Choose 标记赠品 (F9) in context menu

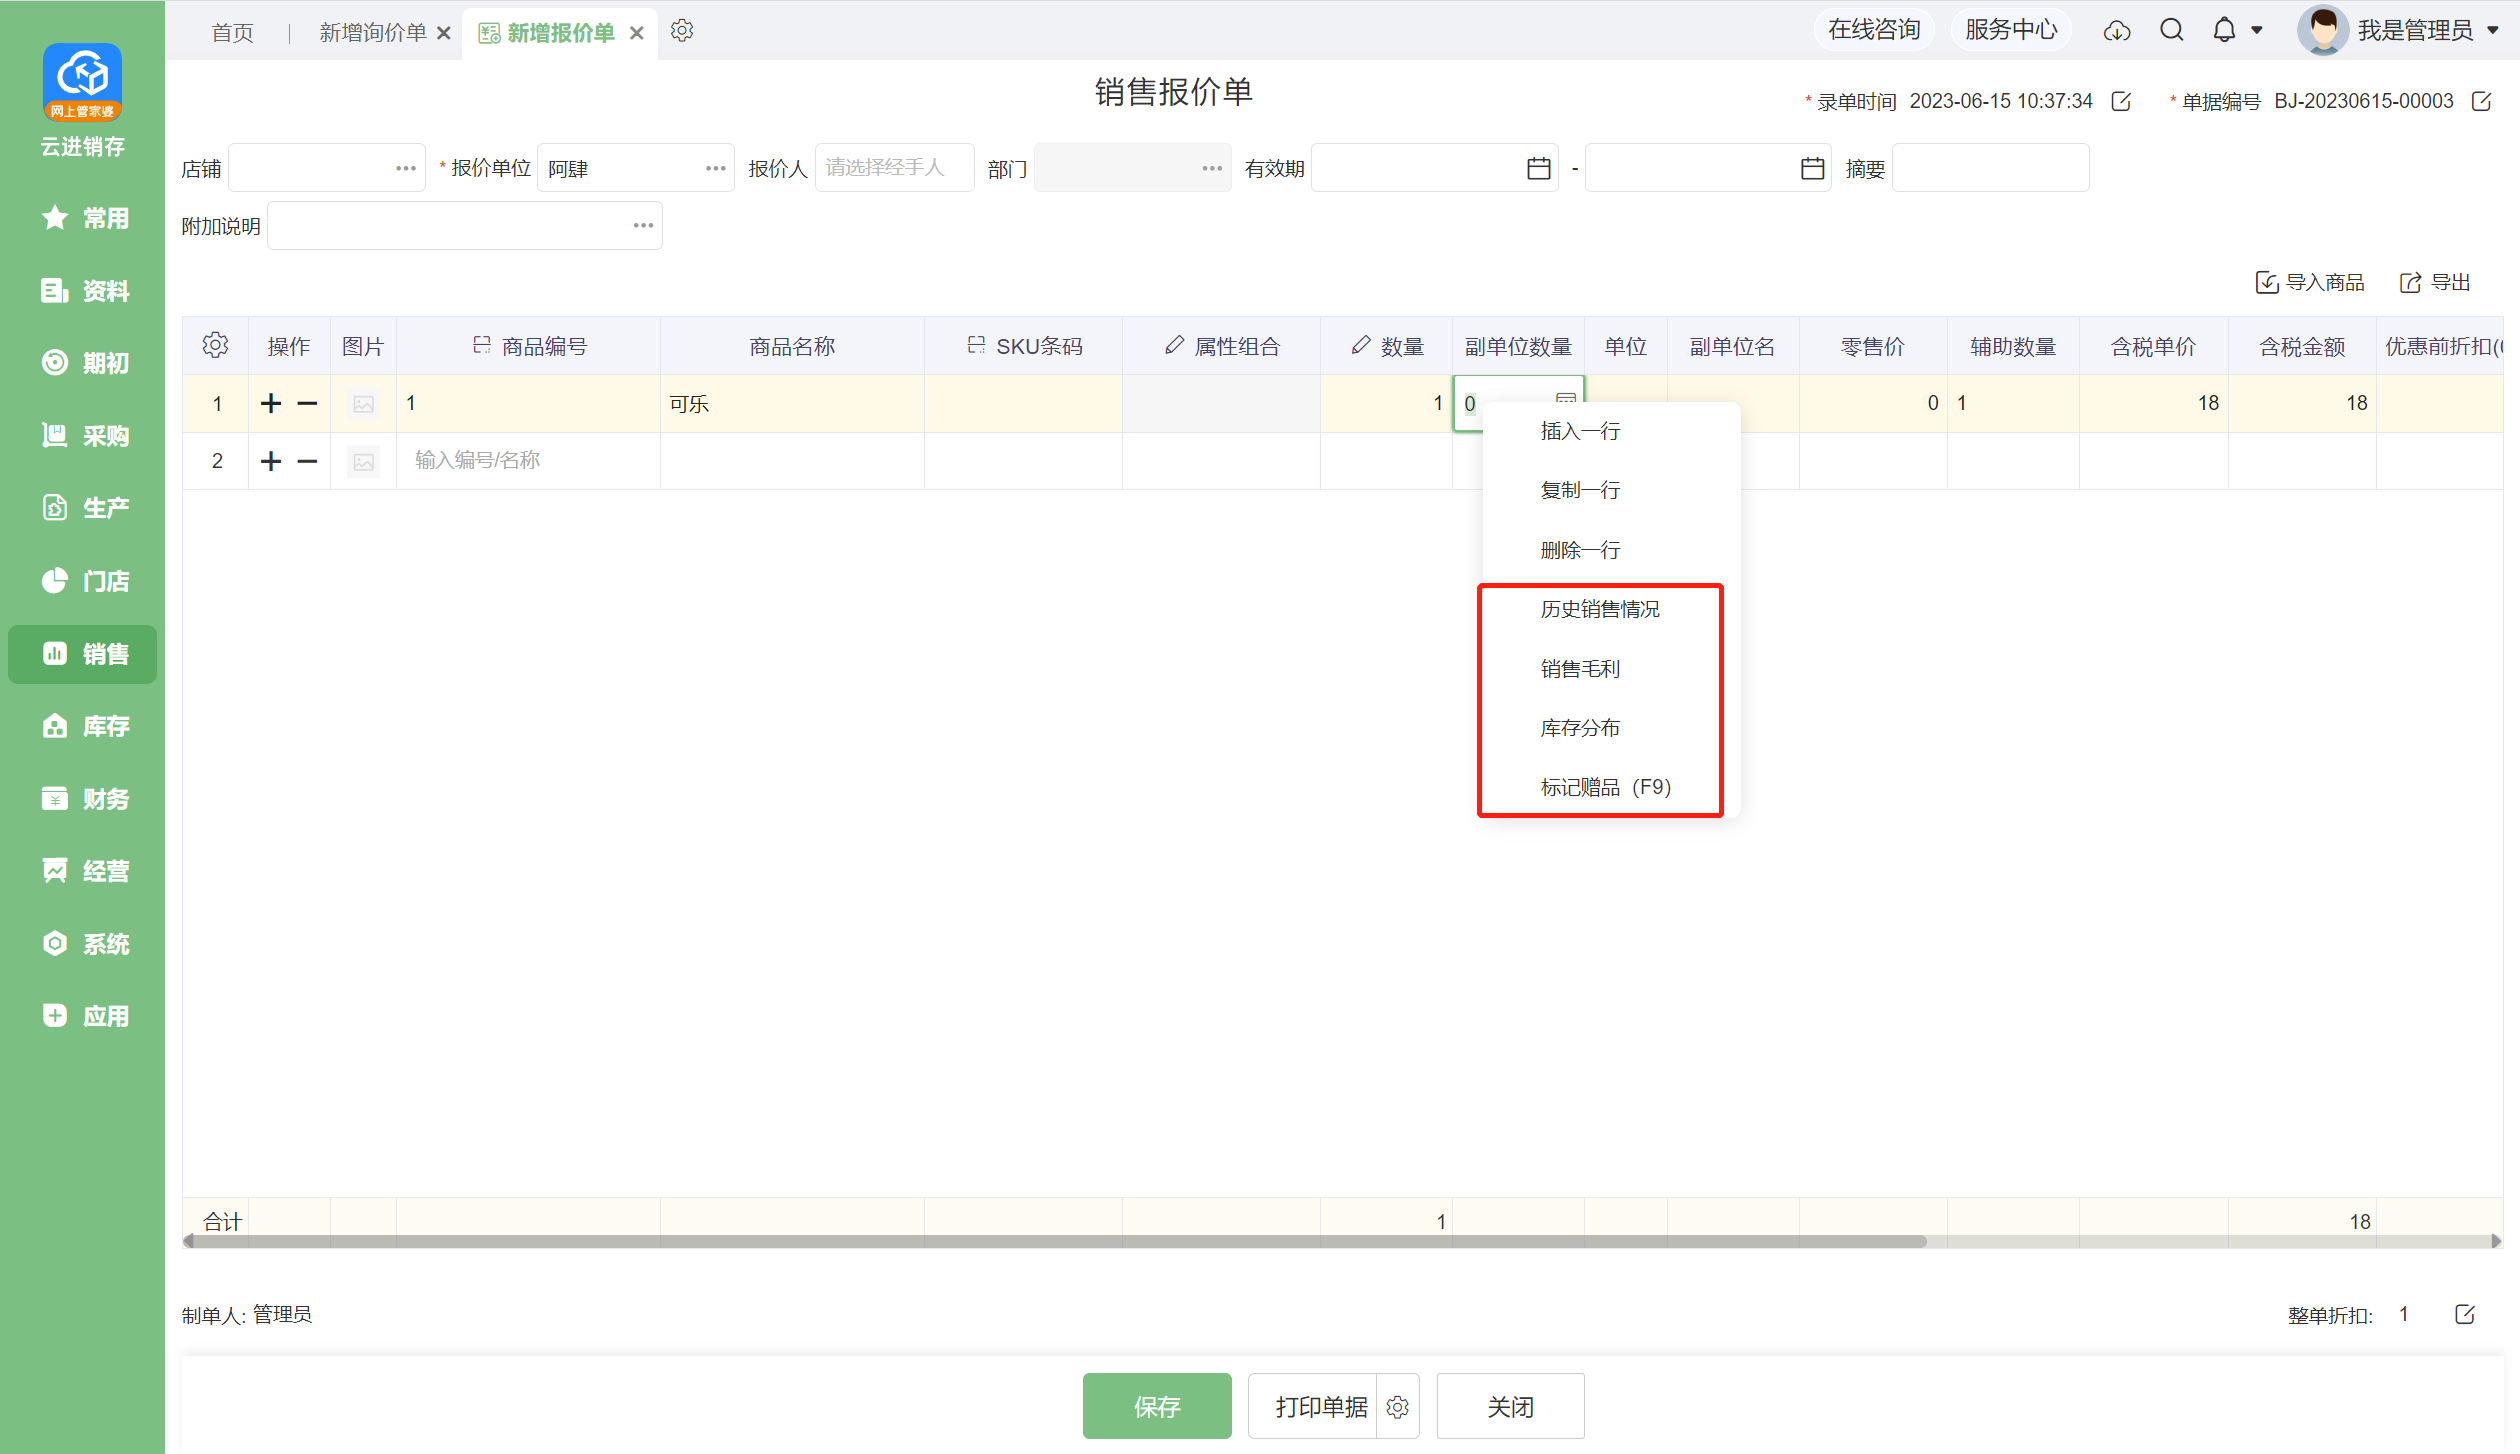[x=1605, y=787]
